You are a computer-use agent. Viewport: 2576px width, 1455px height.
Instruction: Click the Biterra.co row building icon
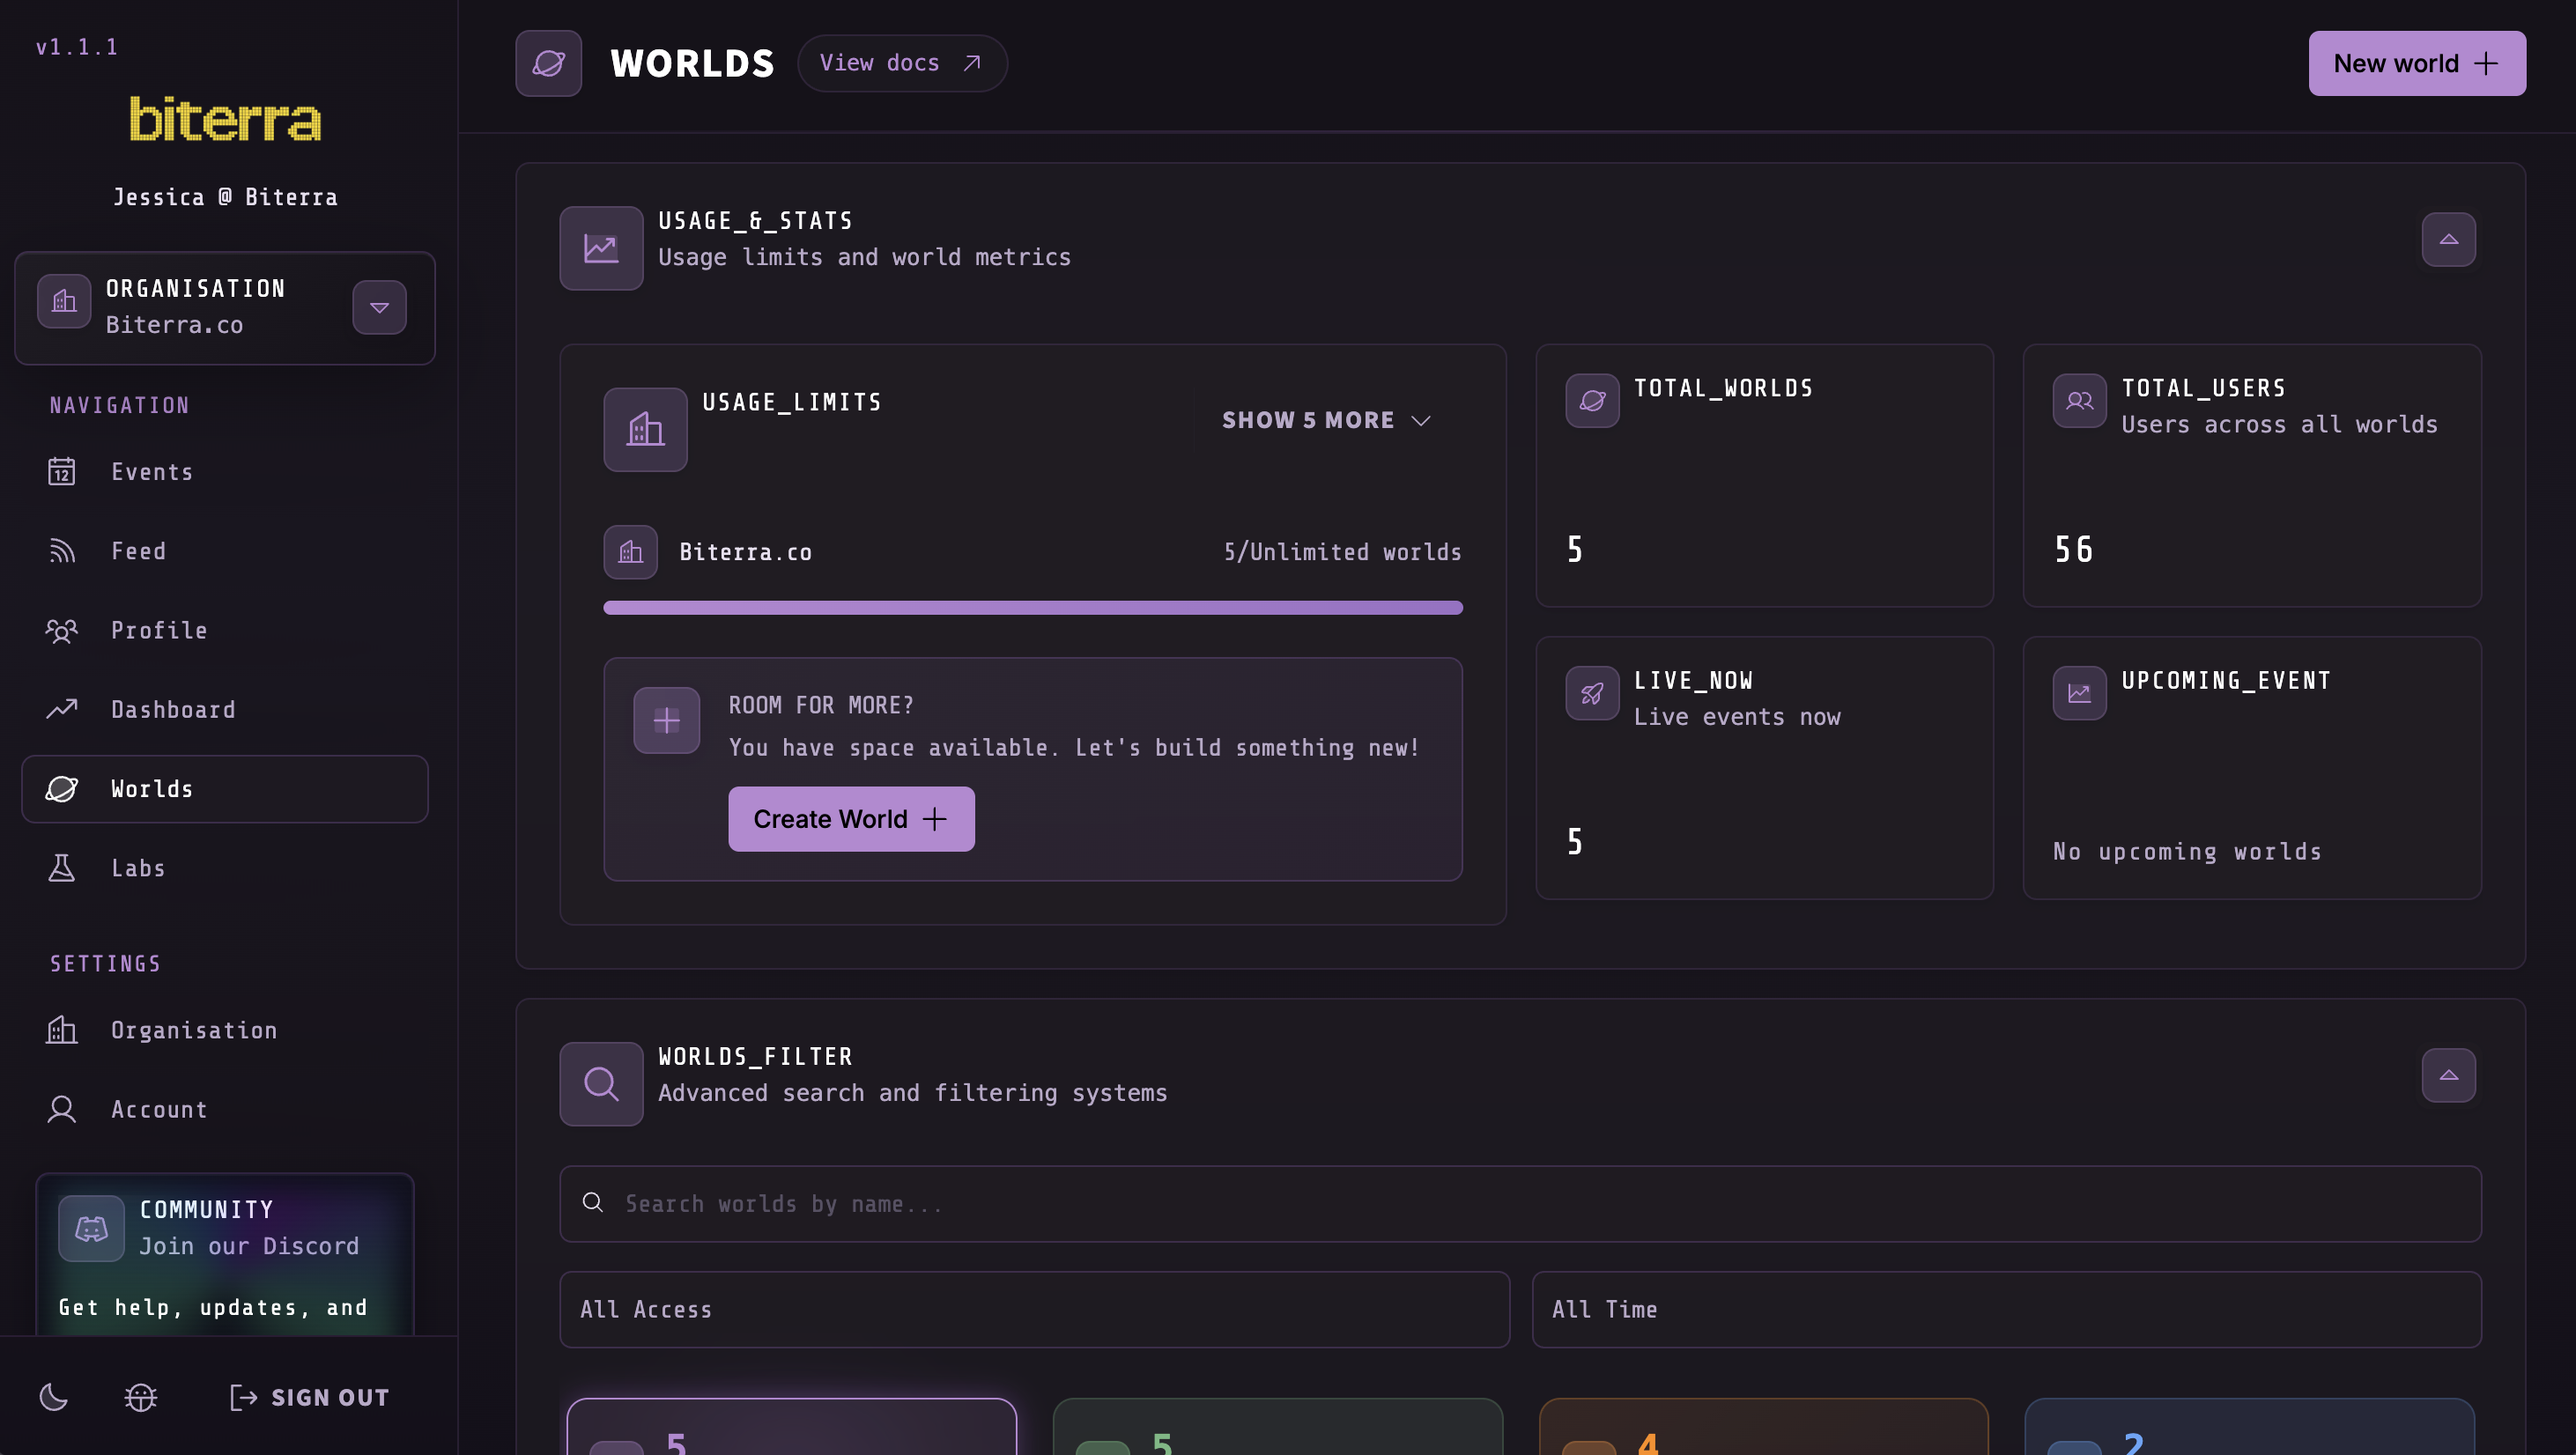[630, 552]
